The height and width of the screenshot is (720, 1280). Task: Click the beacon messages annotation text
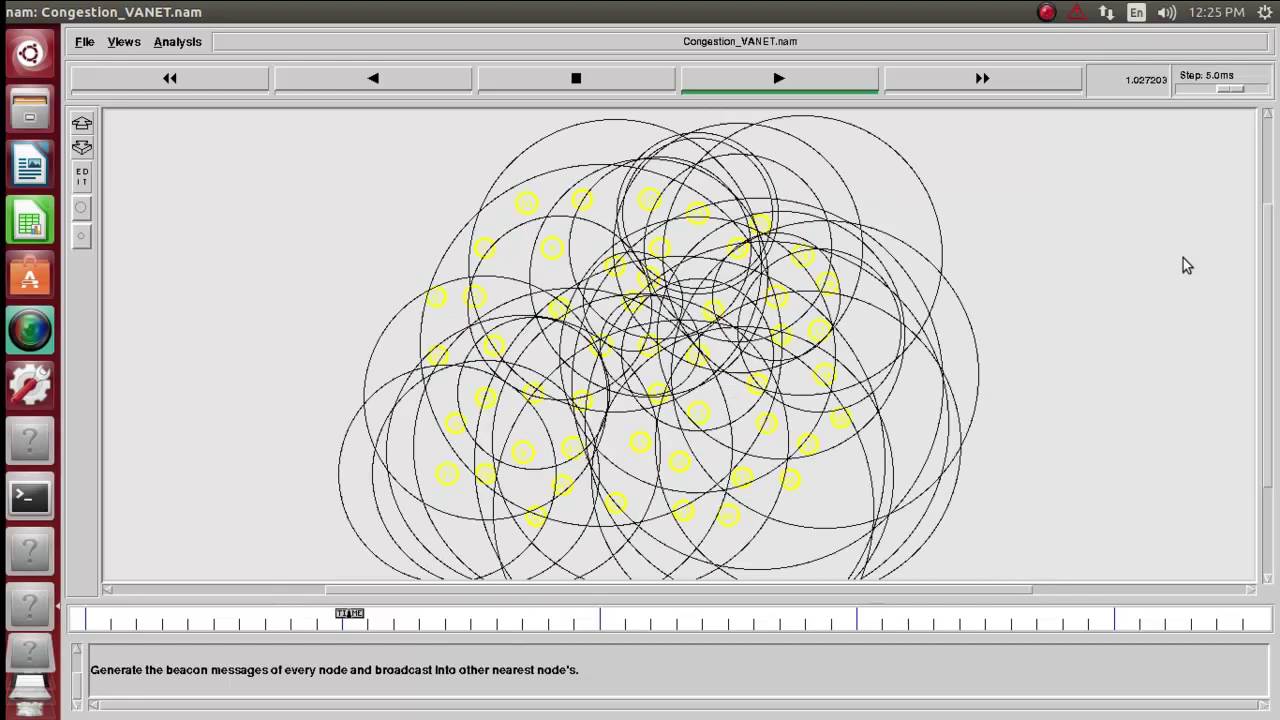pyautogui.click(x=334, y=670)
